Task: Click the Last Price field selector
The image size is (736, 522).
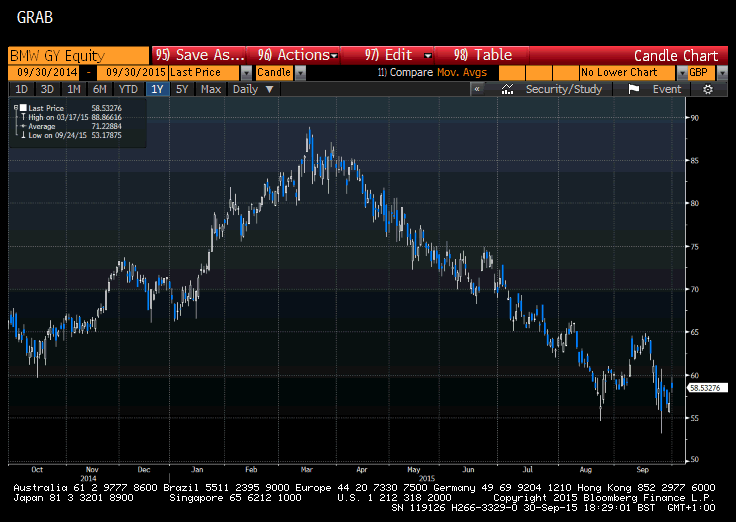Action: point(204,73)
